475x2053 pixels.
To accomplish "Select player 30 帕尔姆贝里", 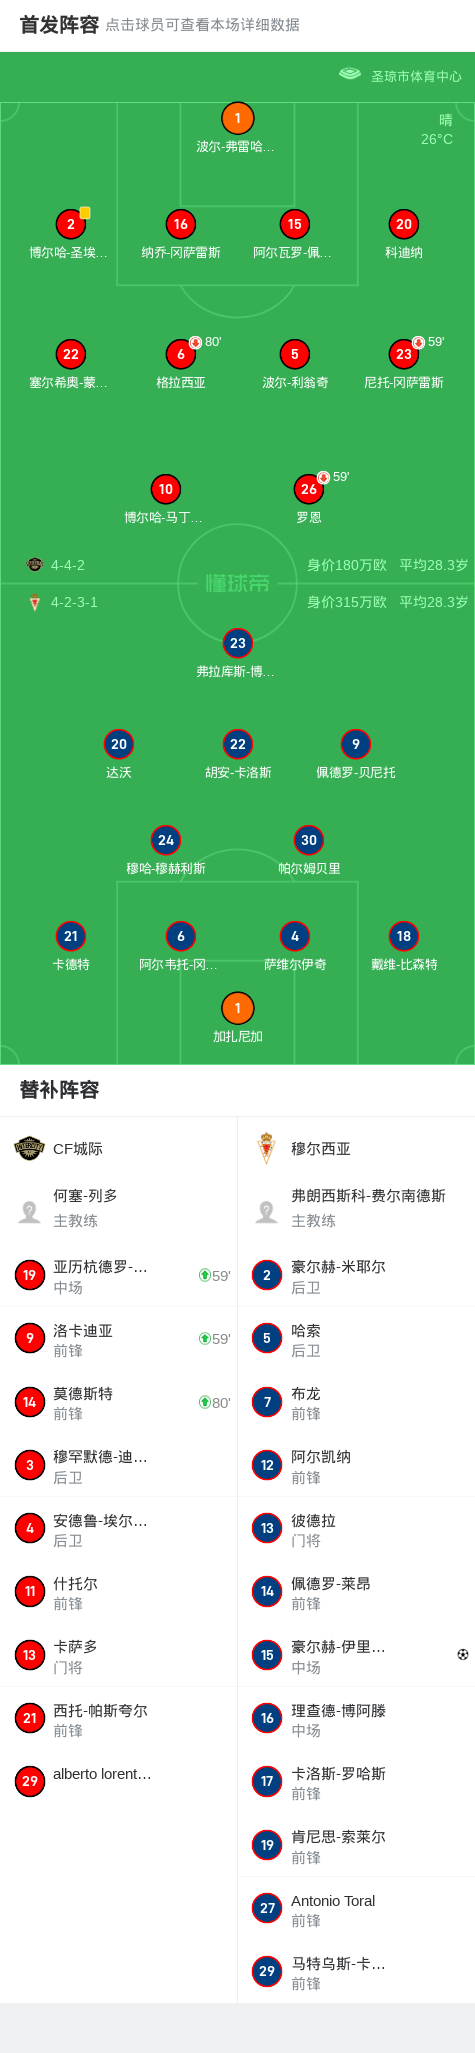I will (x=309, y=840).
